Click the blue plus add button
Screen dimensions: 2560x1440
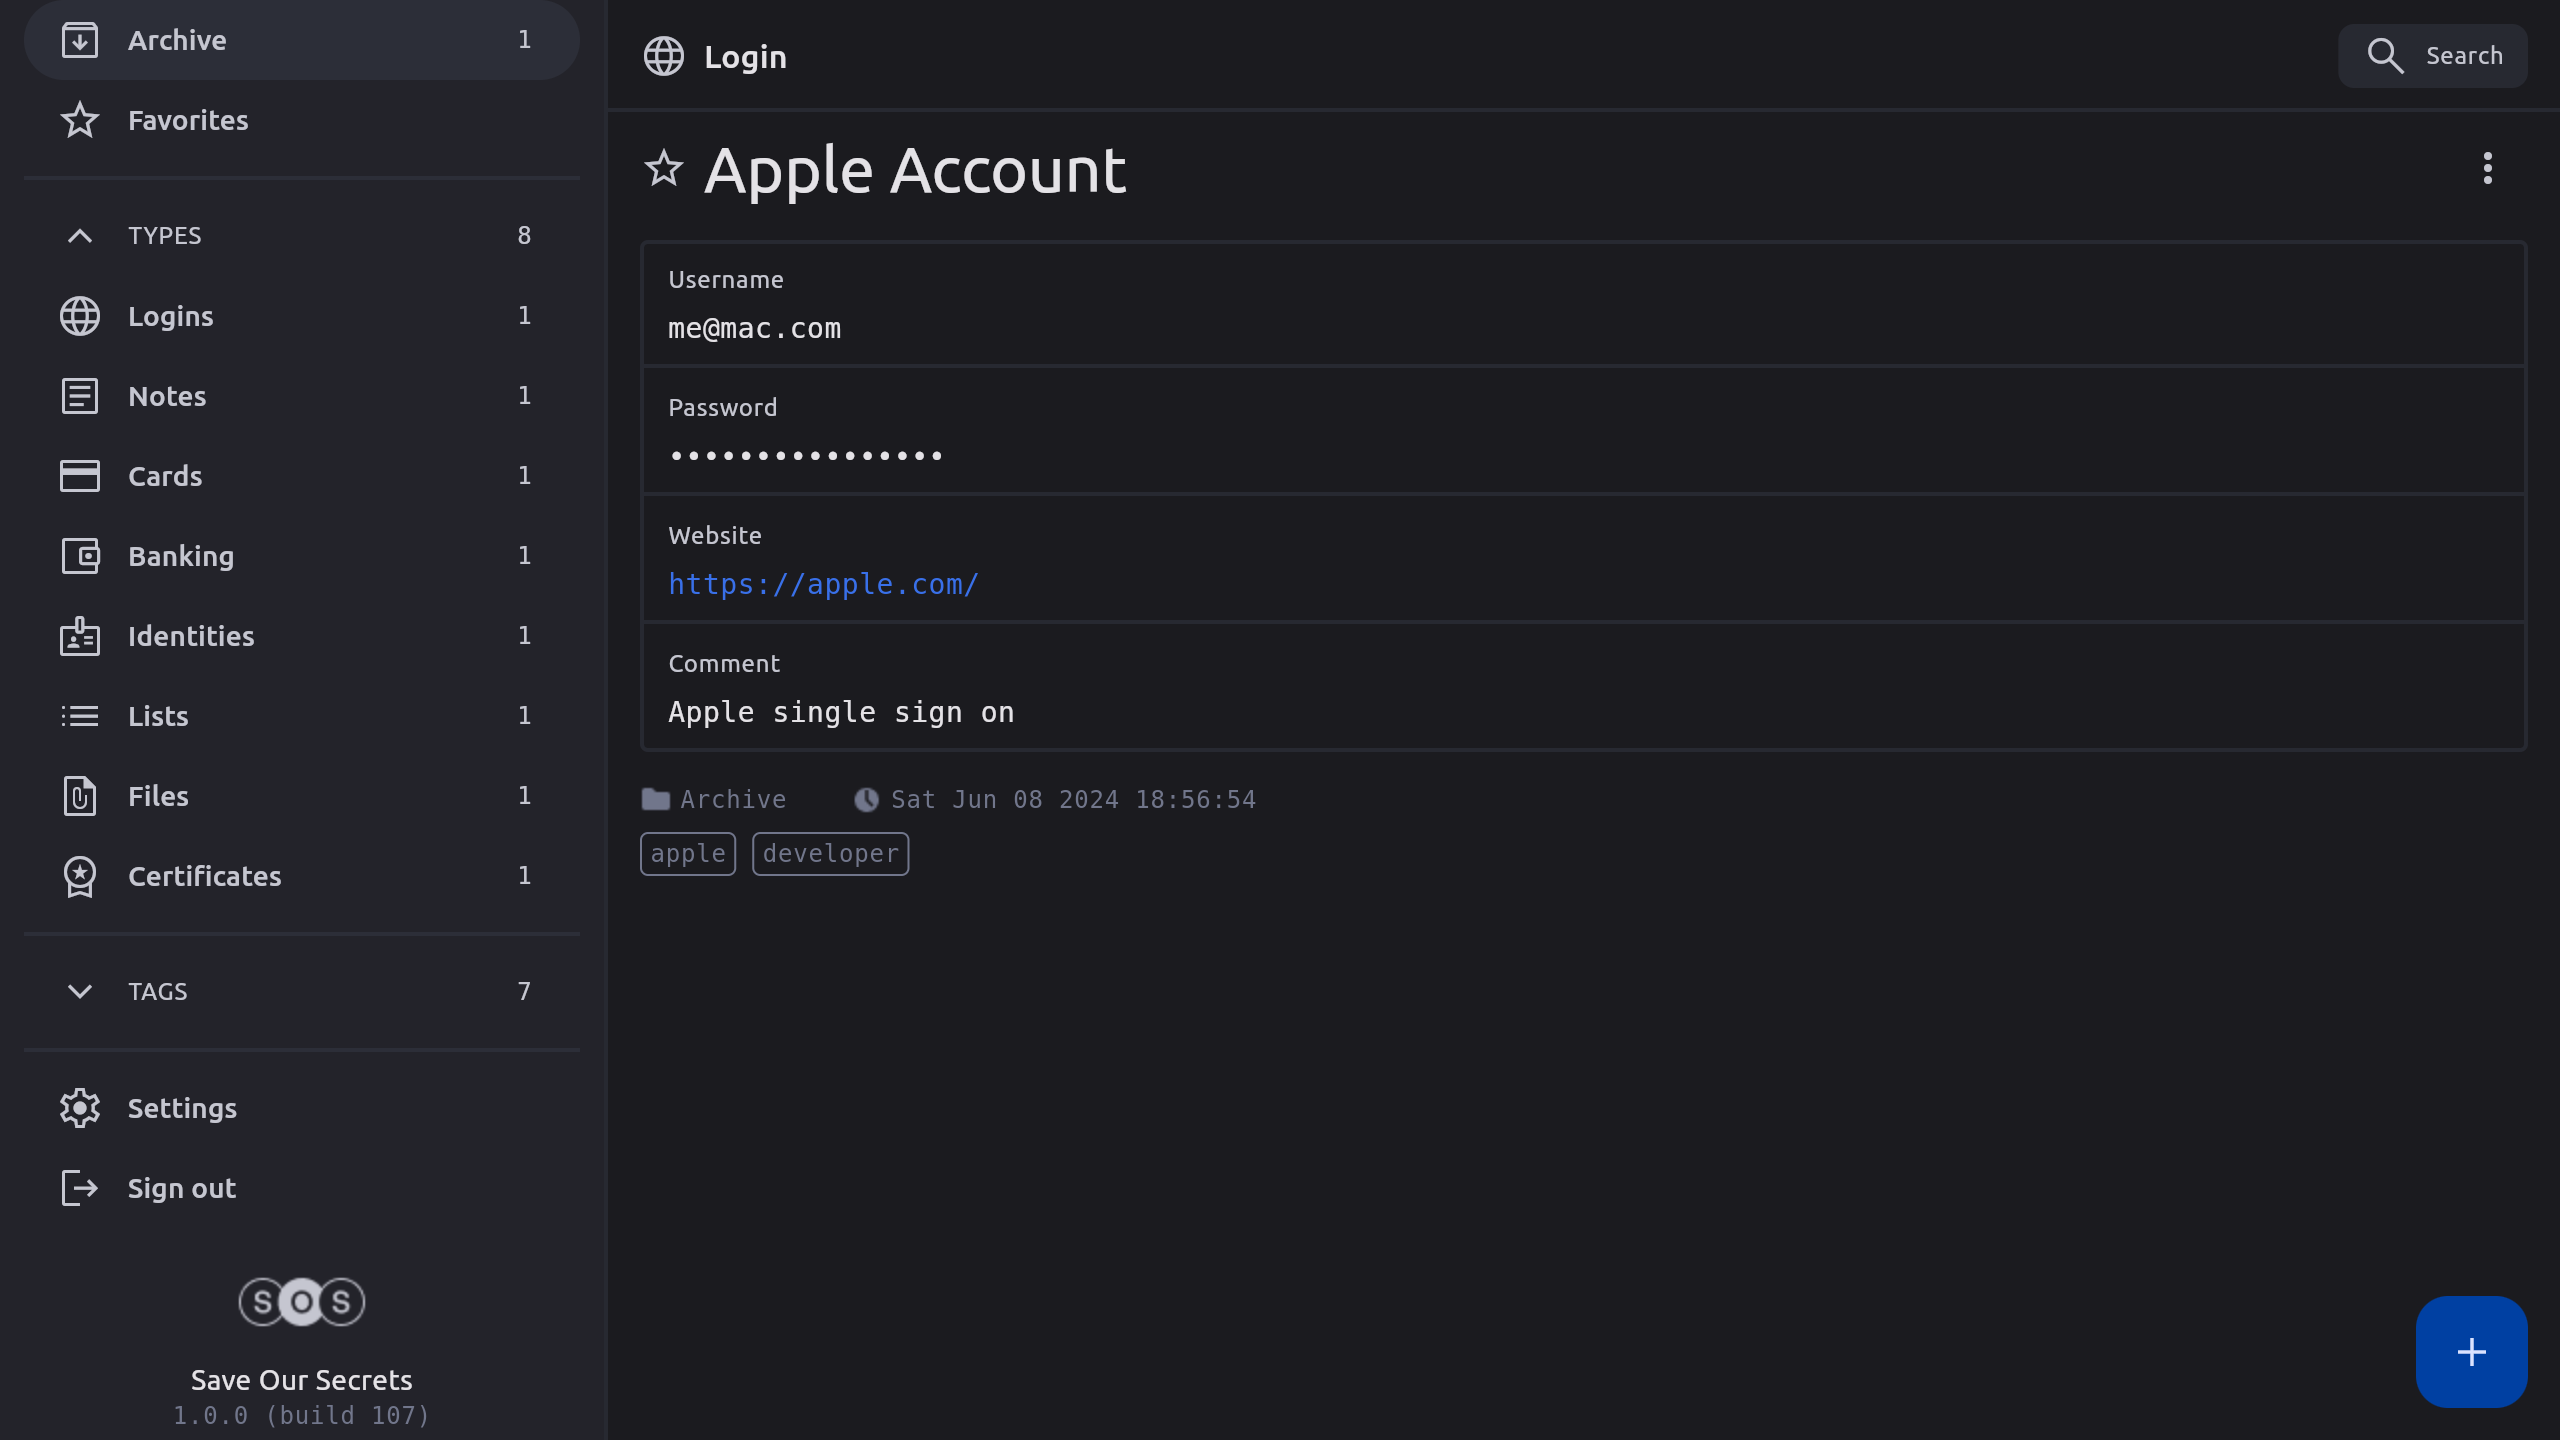[2471, 1352]
